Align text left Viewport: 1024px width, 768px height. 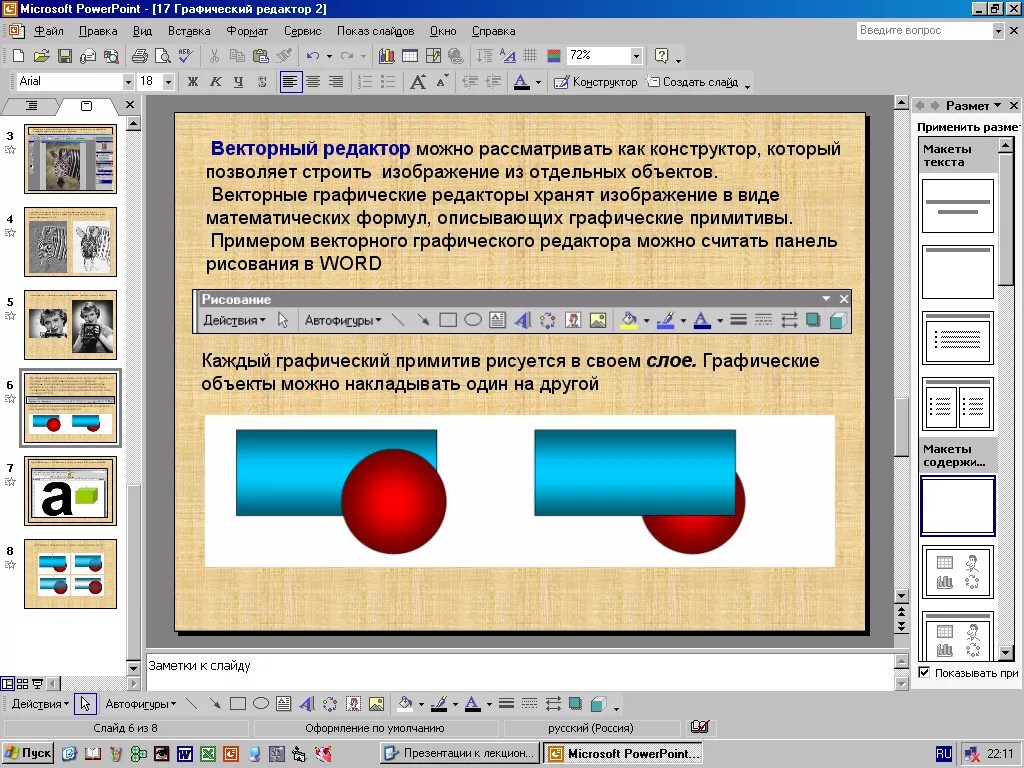pyautogui.click(x=291, y=82)
